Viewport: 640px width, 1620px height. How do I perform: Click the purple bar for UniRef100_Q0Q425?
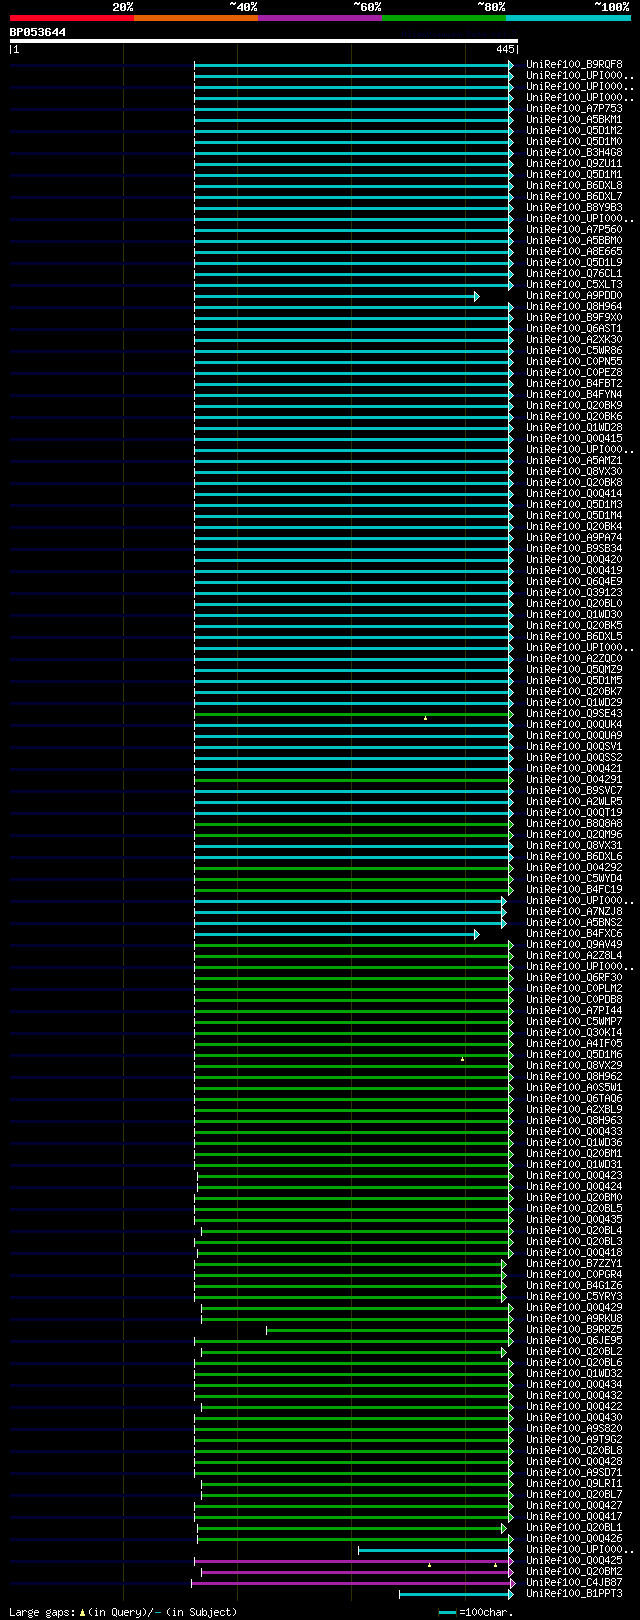coord(354,1561)
